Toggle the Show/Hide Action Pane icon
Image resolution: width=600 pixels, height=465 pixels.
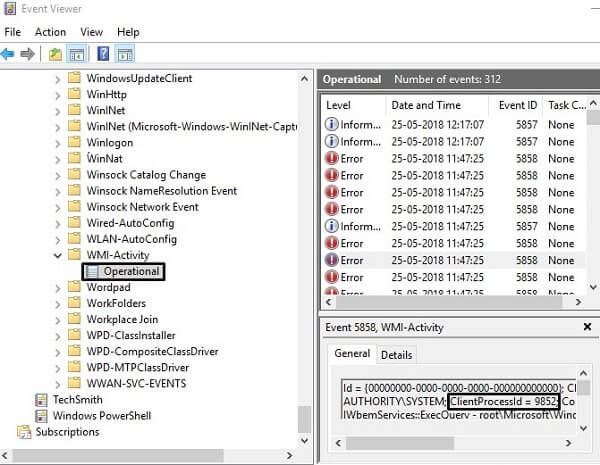[125, 54]
